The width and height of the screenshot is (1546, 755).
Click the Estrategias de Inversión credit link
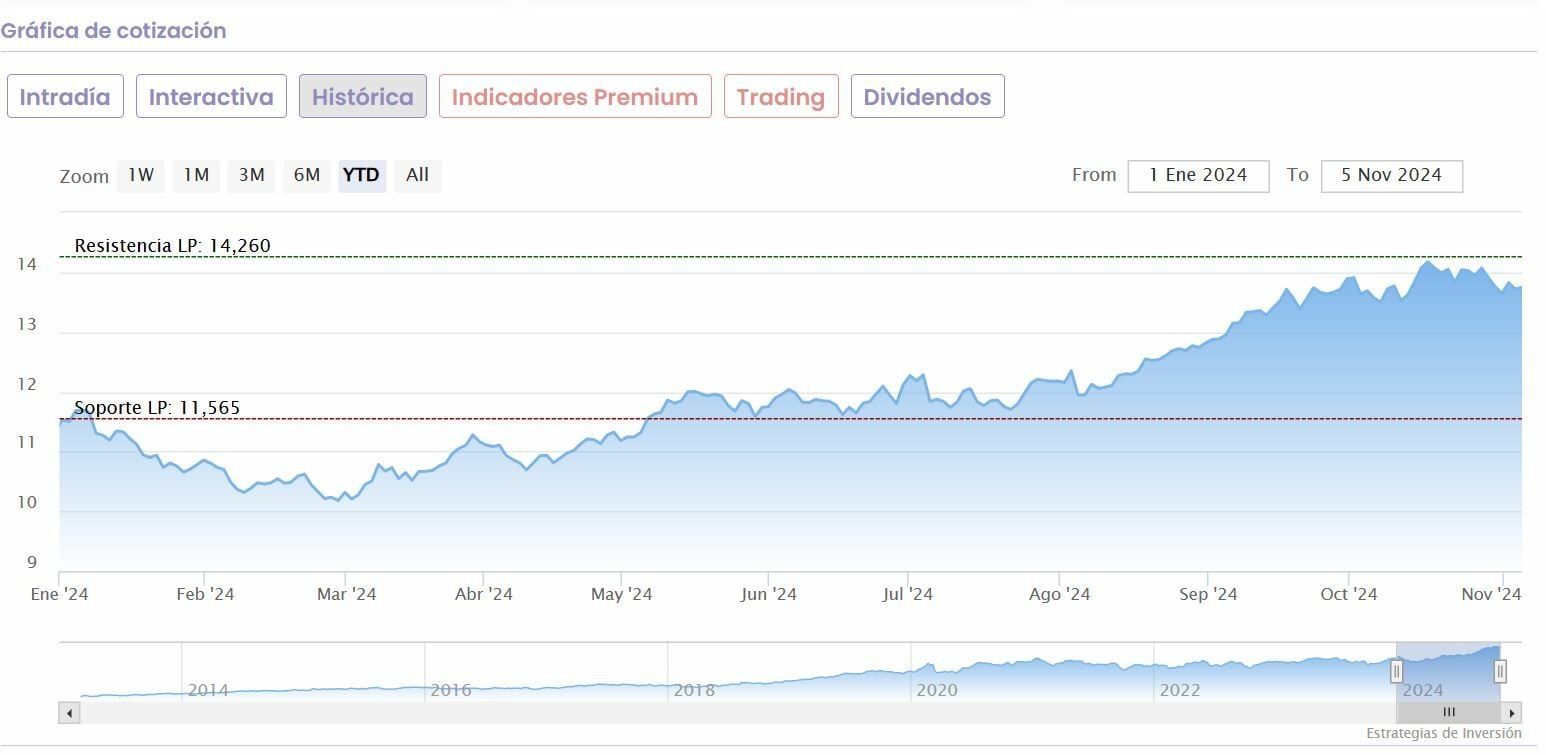point(1444,733)
